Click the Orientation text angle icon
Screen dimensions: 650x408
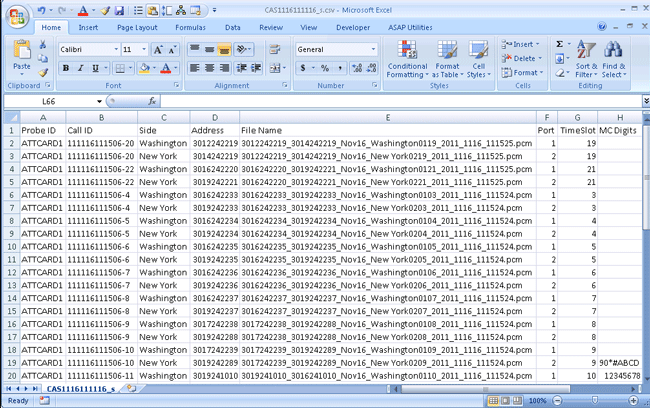[x=241, y=49]
